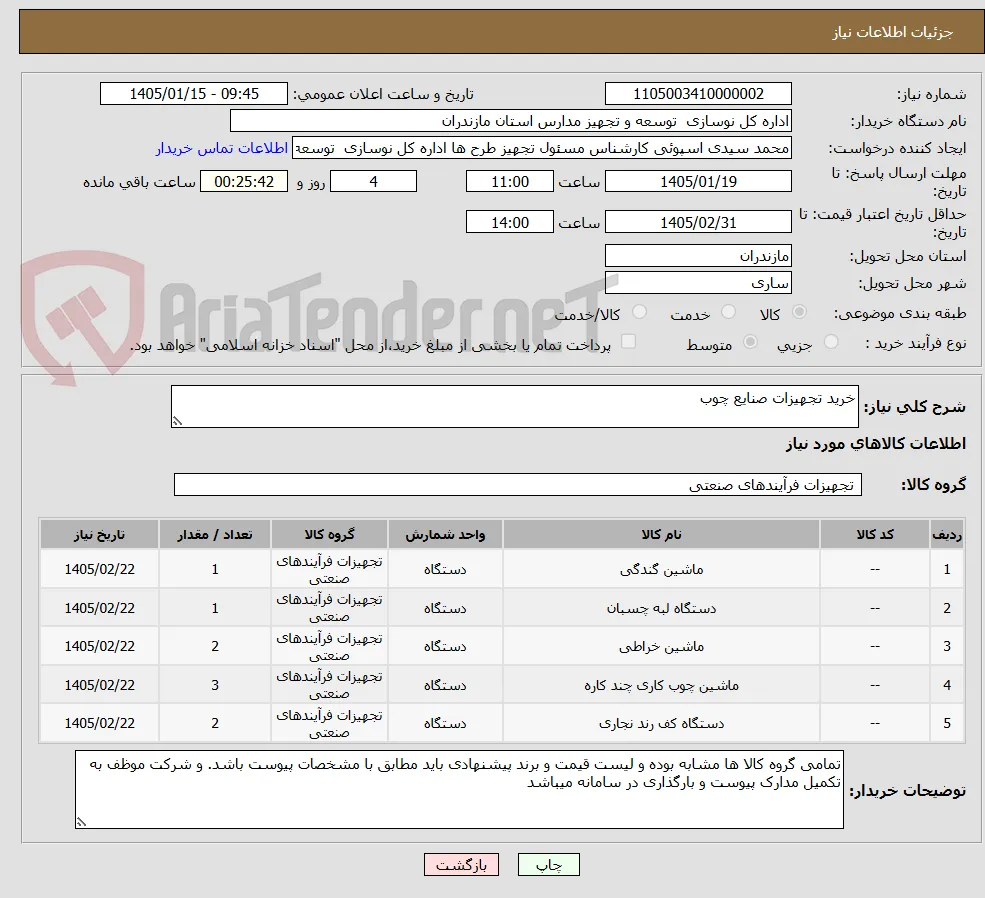Click the چاپ print button

[548, 865]
